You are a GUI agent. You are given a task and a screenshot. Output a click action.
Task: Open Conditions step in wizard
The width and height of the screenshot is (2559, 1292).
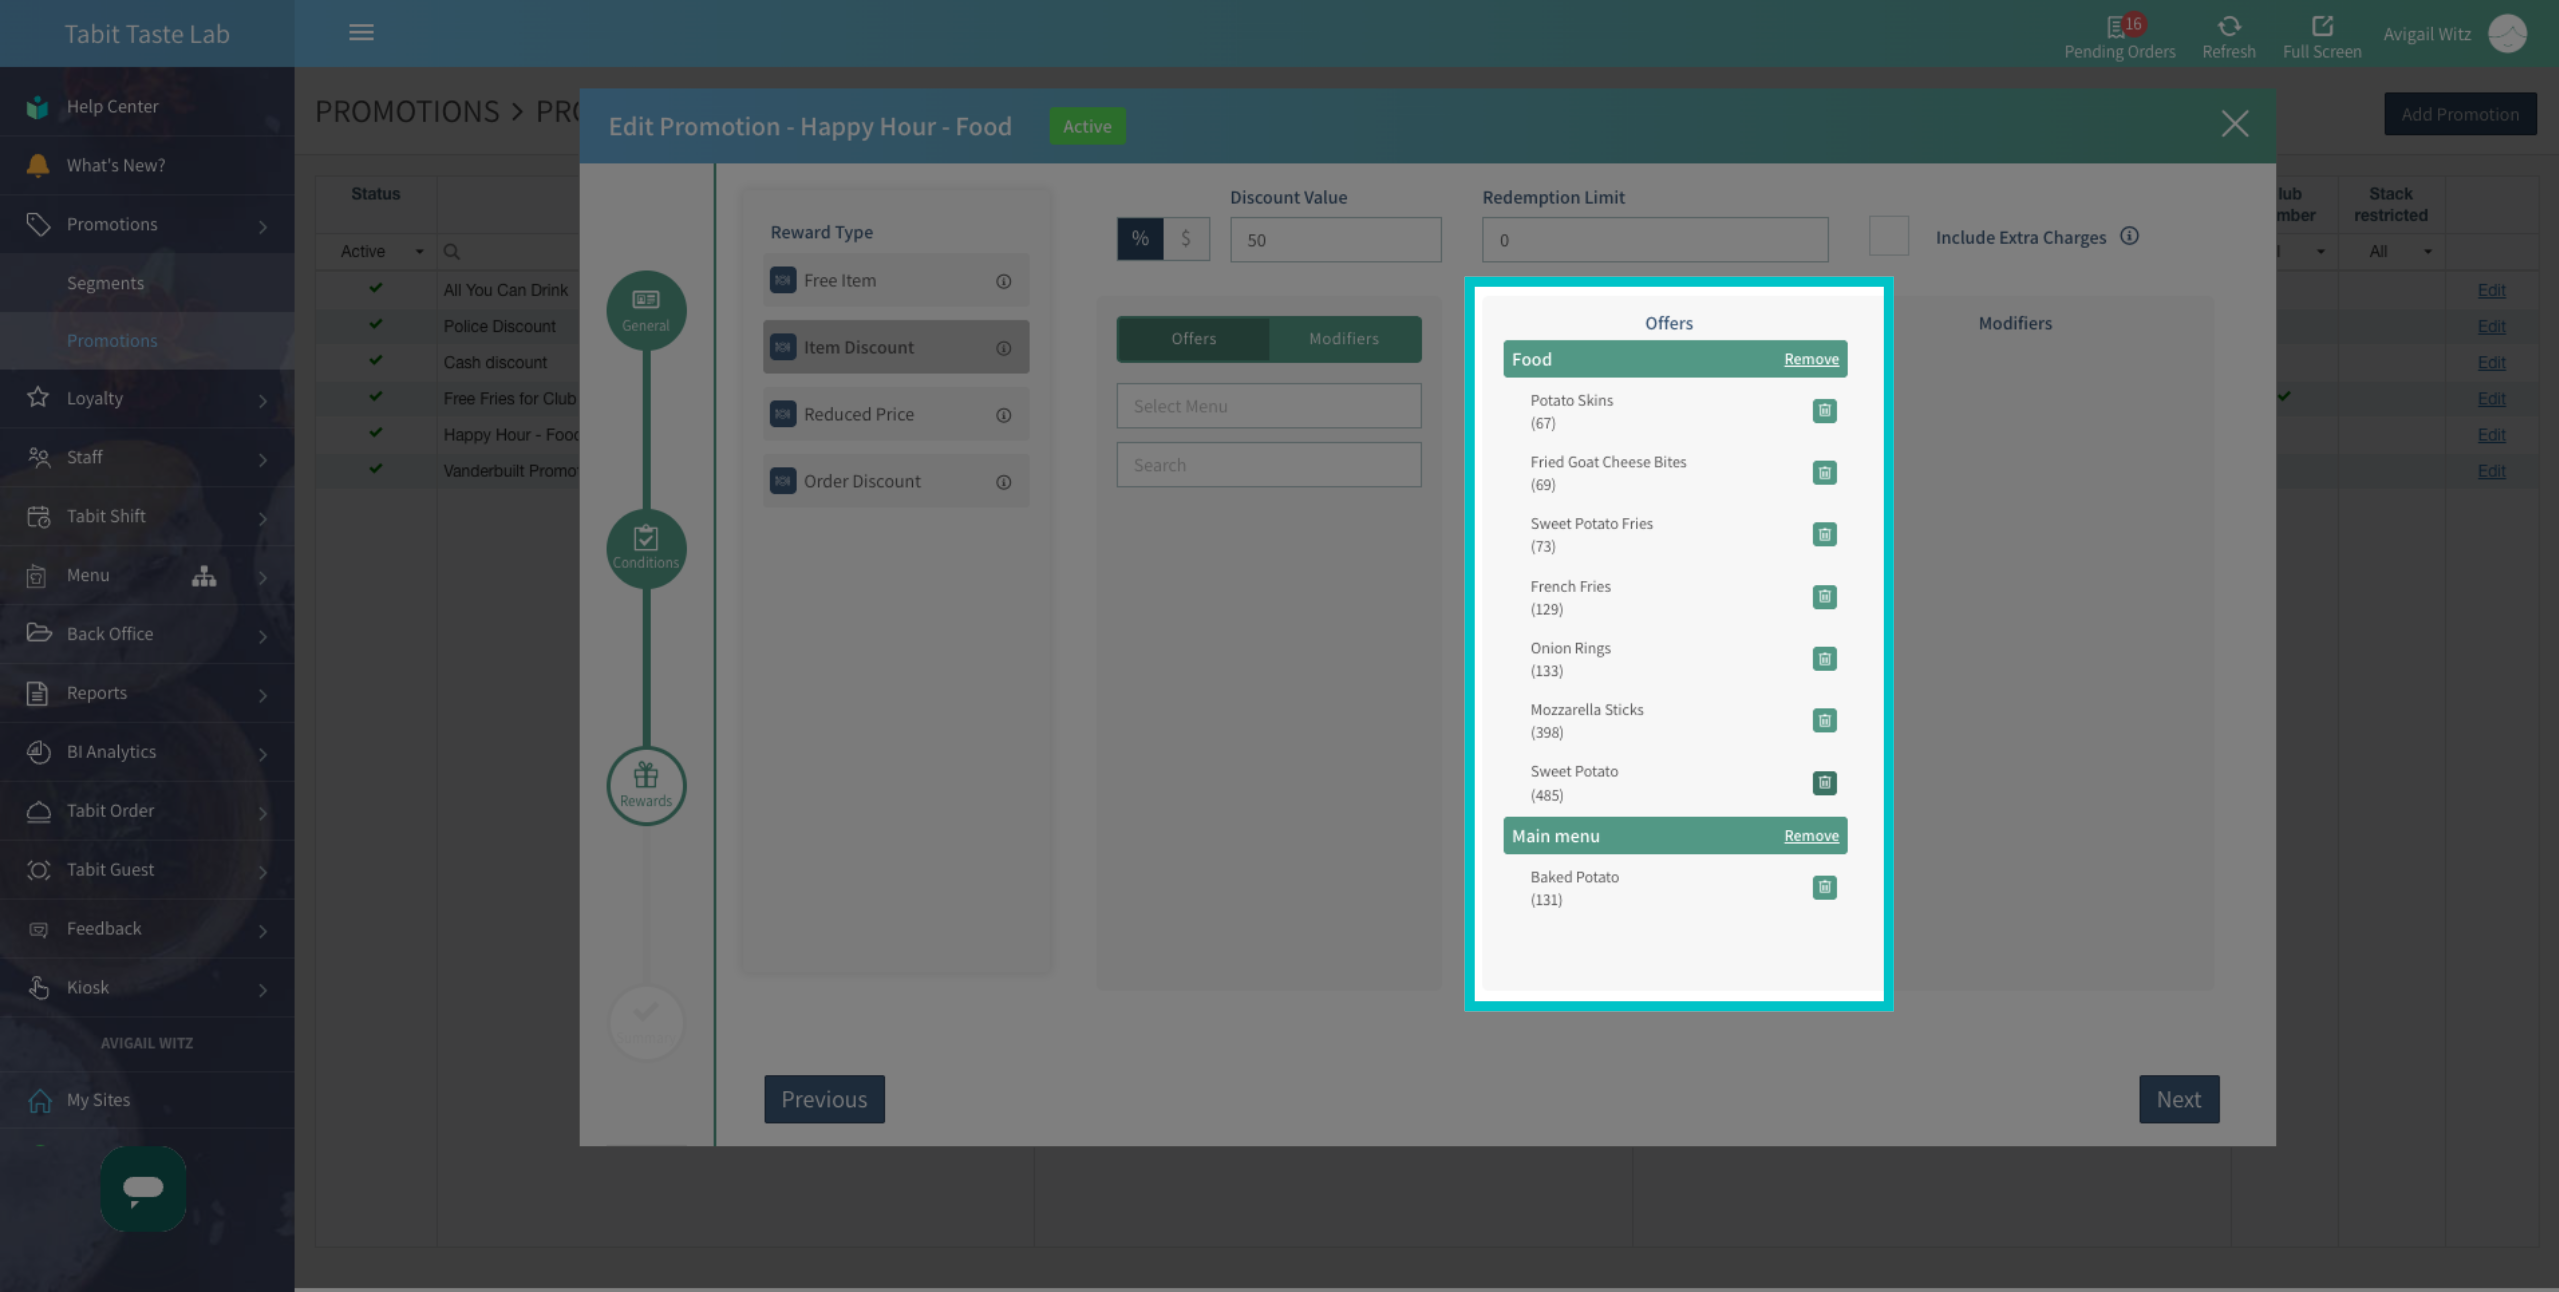click(646, 548)
